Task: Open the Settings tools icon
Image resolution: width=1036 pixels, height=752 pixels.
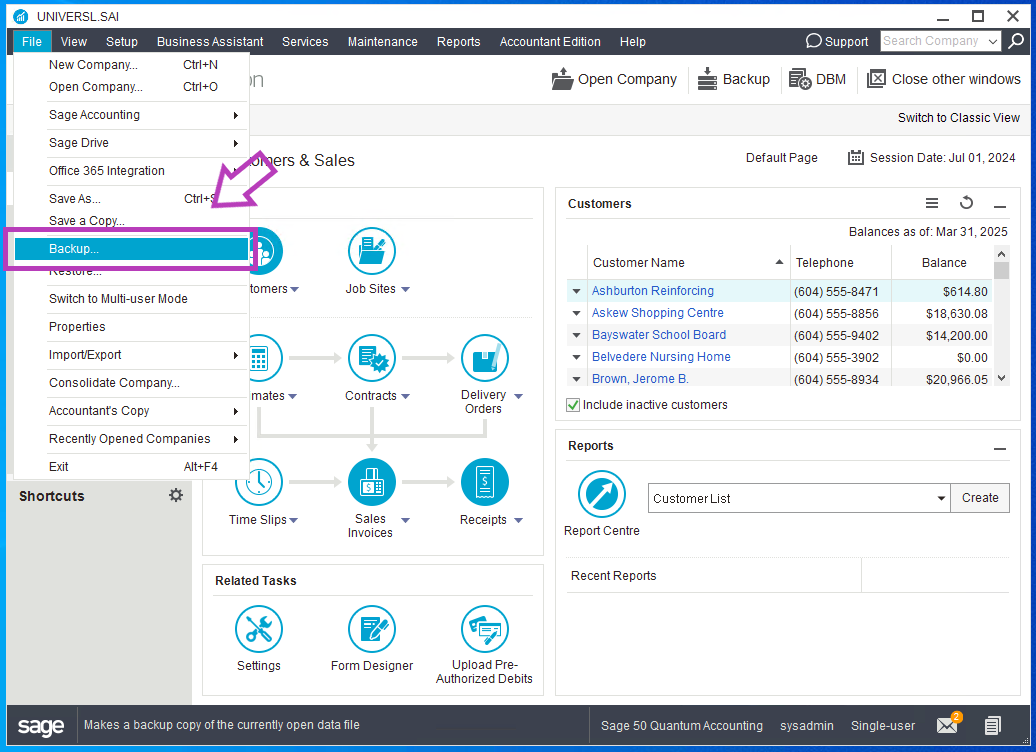Action: 259,629
